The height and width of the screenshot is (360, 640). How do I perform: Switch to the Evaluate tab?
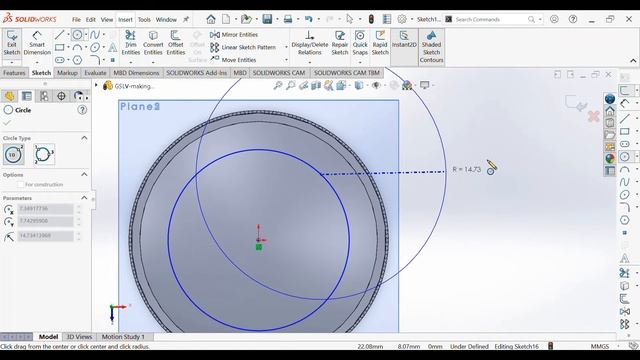[95, 73]
